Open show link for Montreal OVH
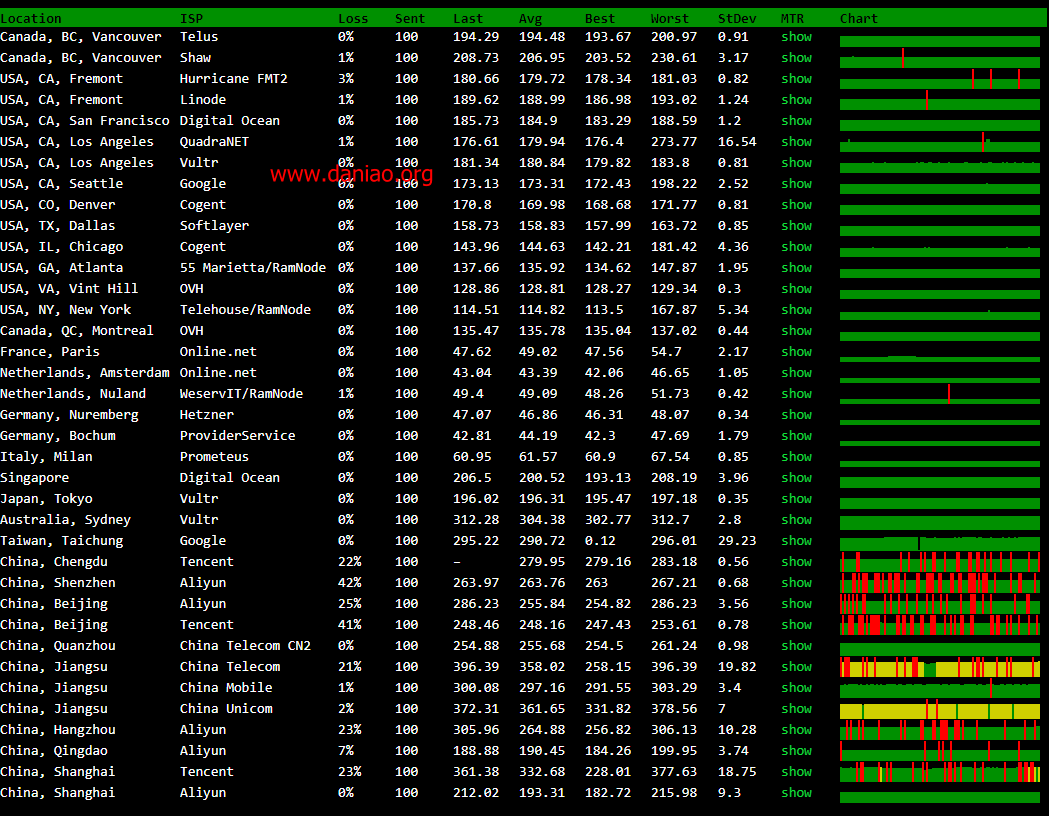 click(x=796, y=330)
